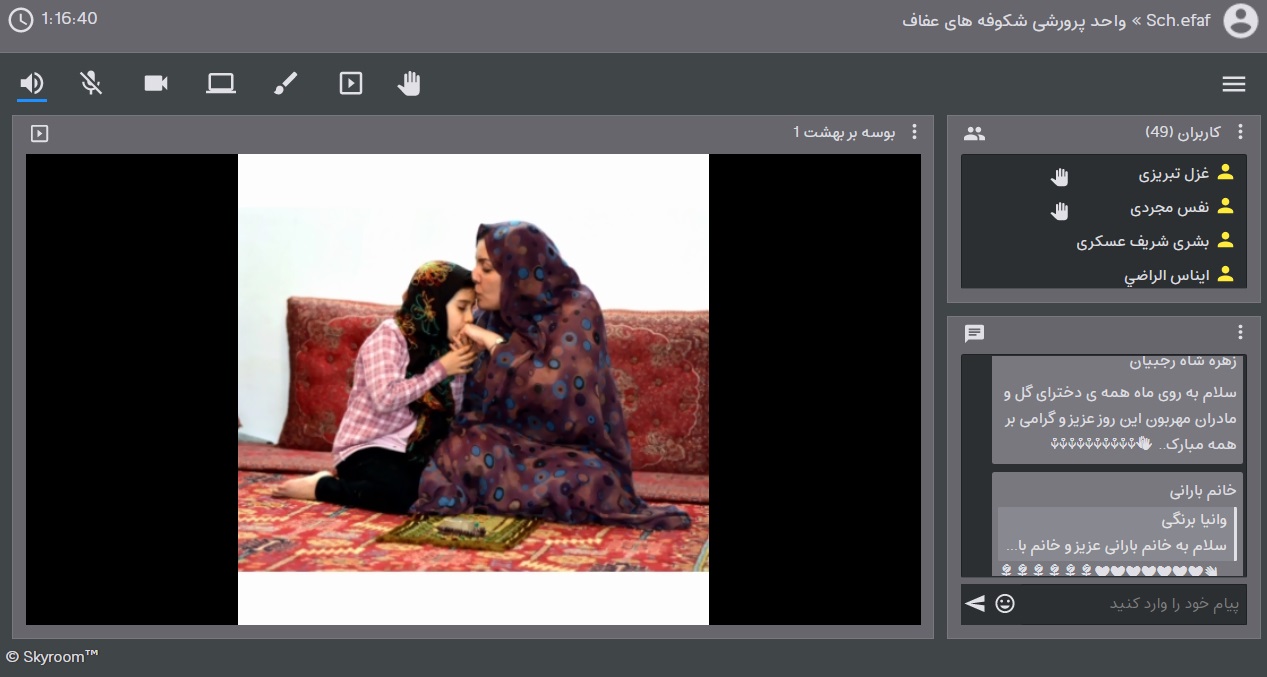
Task: Unmute the microphone
Action: [91, 84]
